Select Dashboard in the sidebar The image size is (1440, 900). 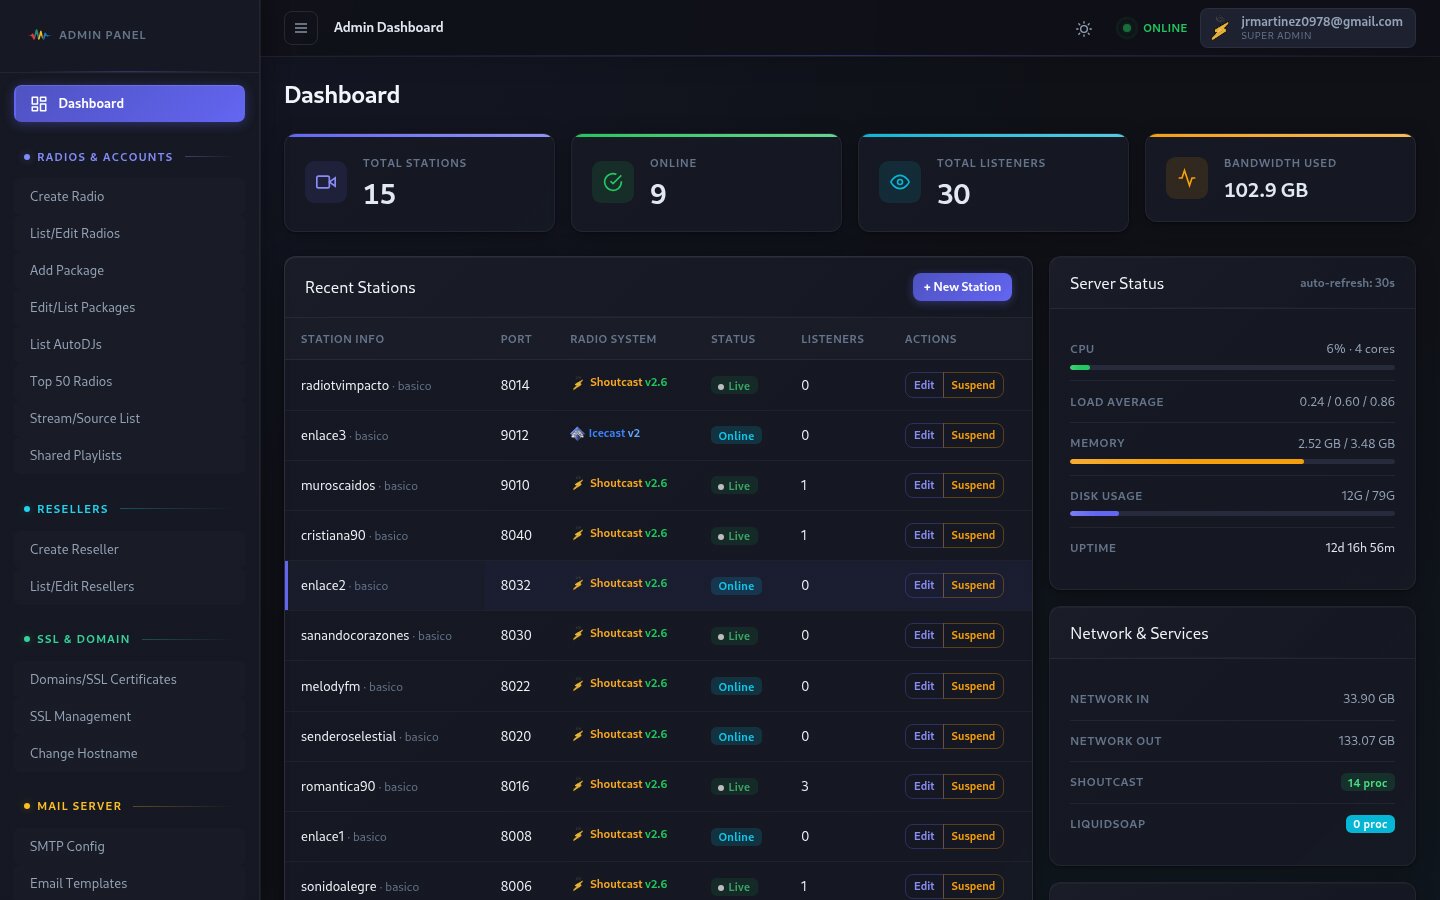click(x=129, y=103)
